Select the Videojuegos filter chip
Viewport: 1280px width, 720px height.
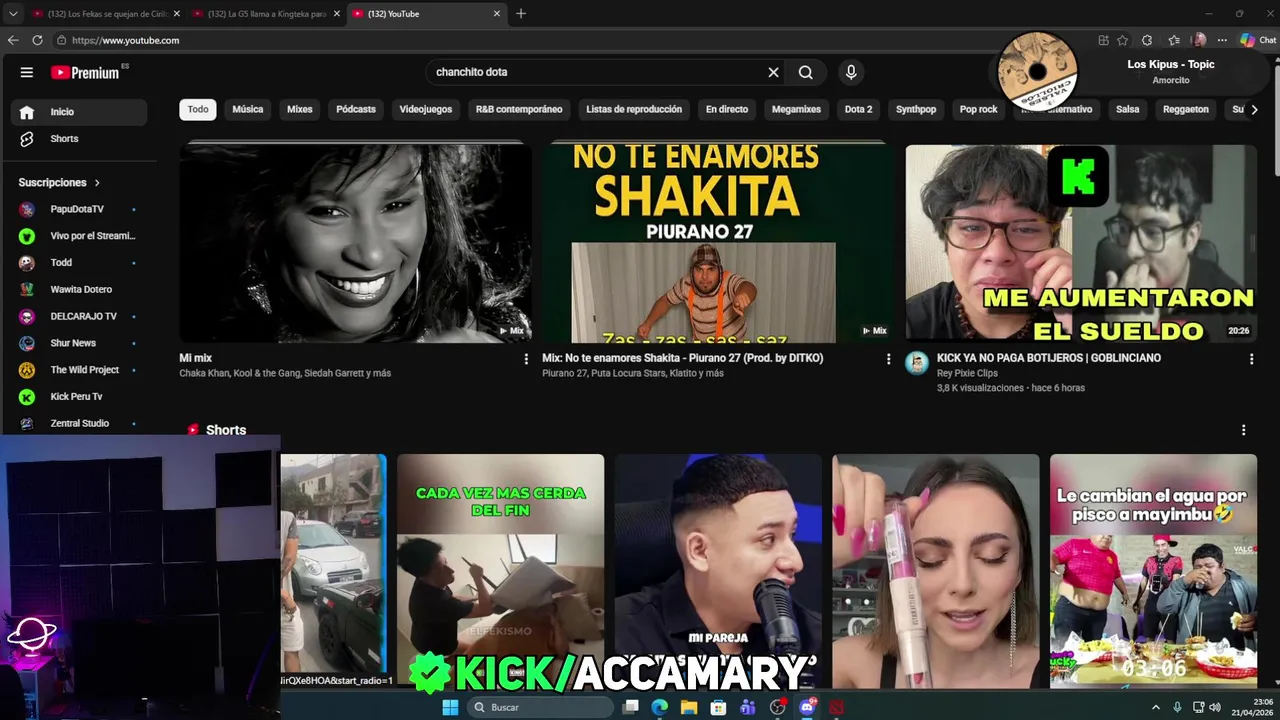(x=426, y=109)
